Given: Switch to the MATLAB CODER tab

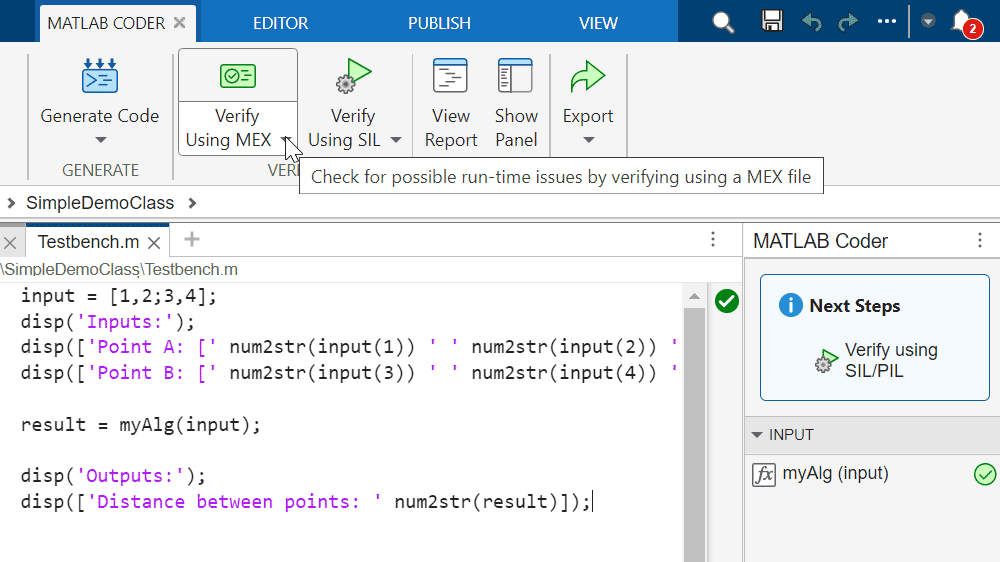Looking at the screenshot, I should pyautogui.click(x=106, y=23).
